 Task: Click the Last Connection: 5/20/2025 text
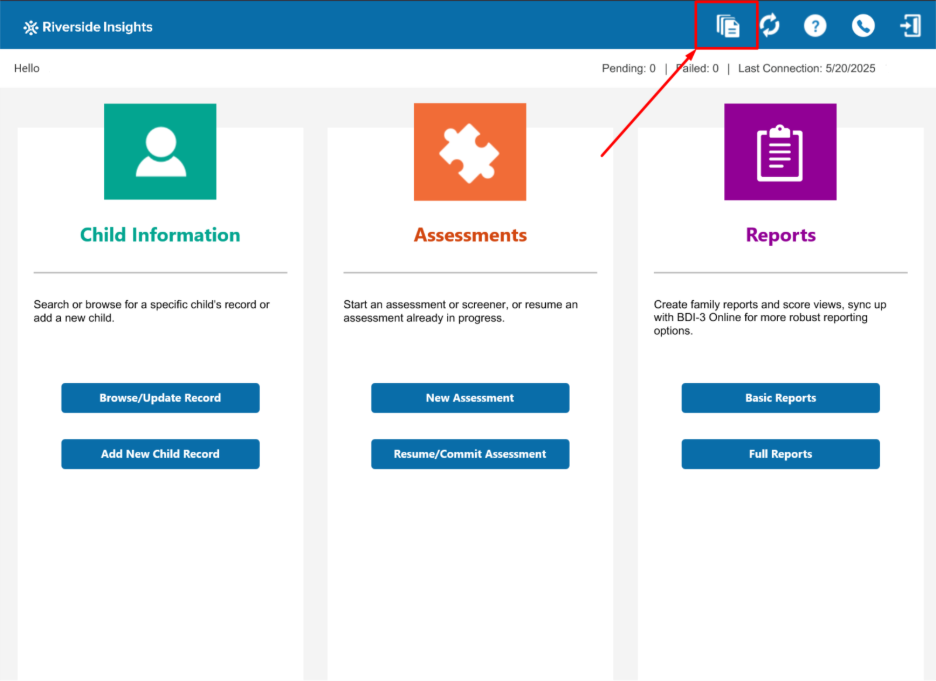(806, 69)
